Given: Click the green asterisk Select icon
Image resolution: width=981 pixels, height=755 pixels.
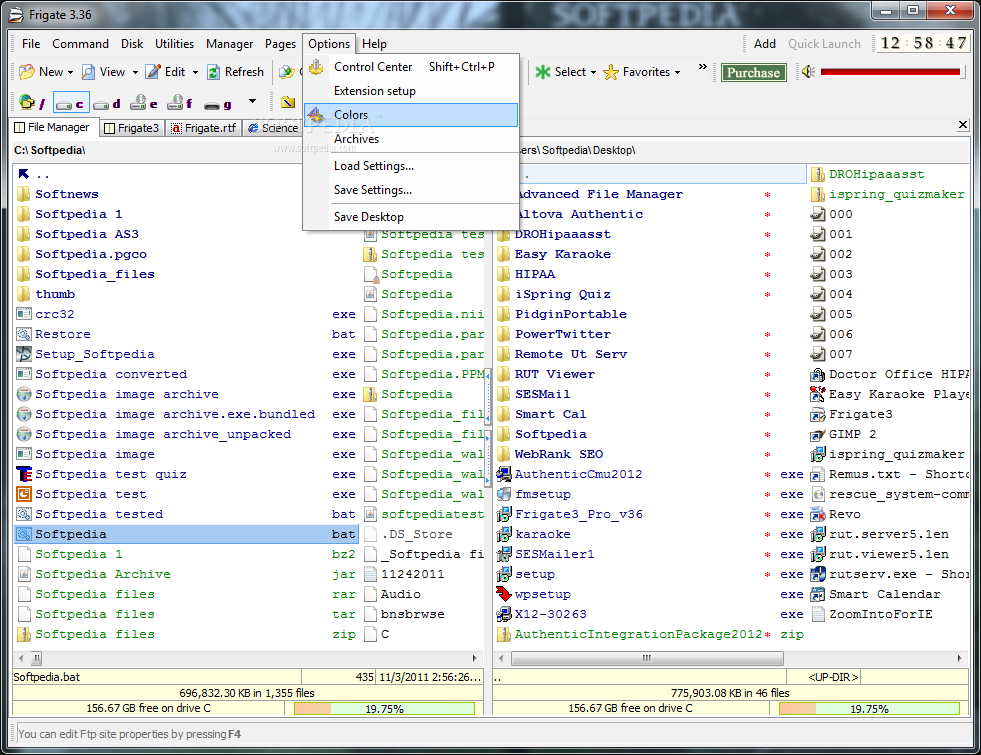Looking at the screenshot, I should tap(542, 72).
